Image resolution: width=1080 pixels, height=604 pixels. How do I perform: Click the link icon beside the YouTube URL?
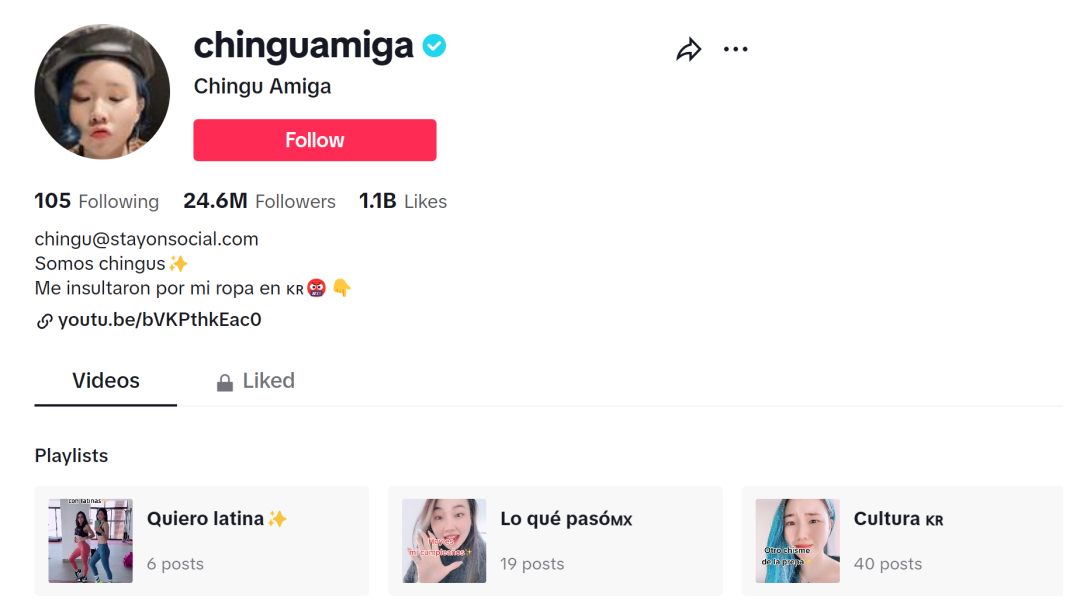click(x=44, y=321)
